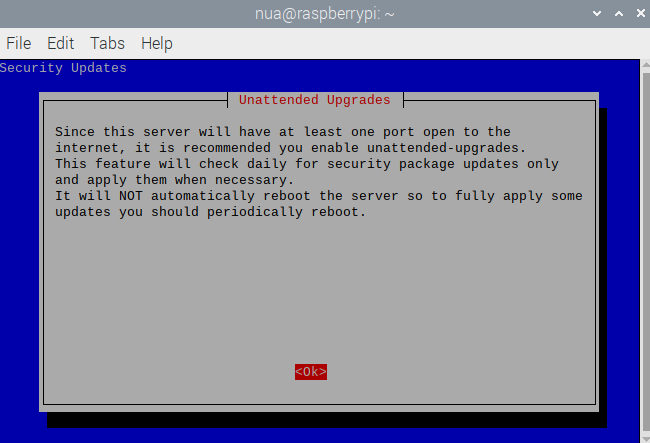Click the nua@raspberrypi window title

pos(323,14)
